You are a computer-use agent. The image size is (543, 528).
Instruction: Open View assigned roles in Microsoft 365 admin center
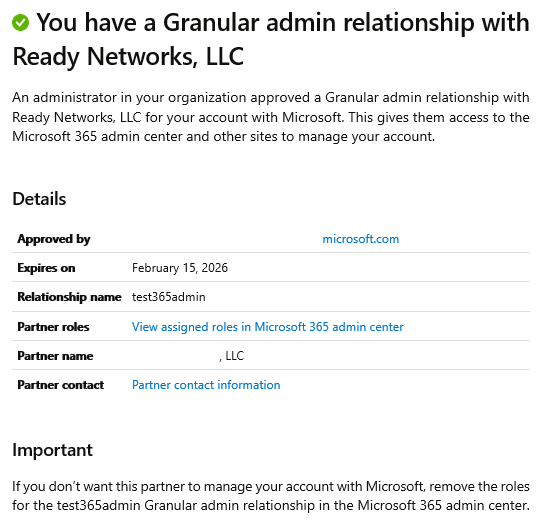pos(268,327)
